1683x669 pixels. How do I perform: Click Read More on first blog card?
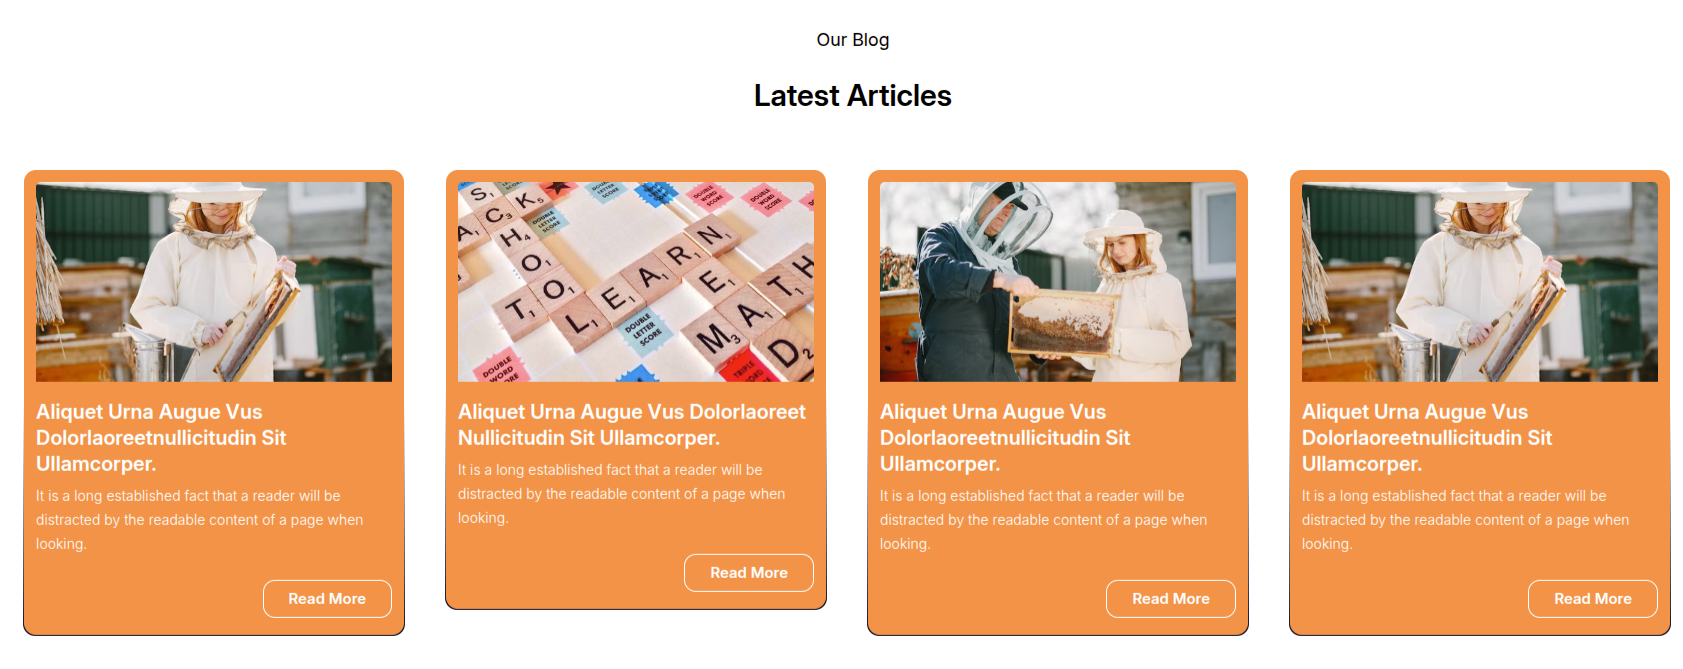click(327, 599)
